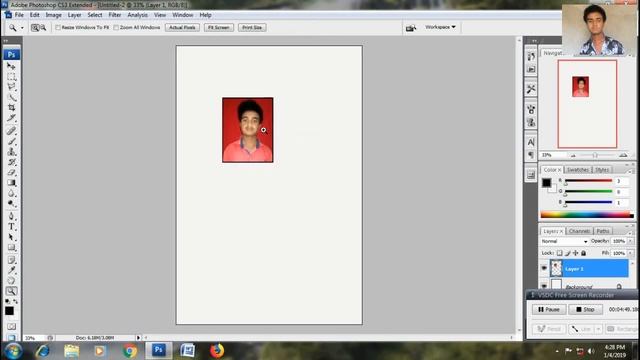The height and width of the screenshot is (360, 640).
Task: Select the Clone Stamp tool
Action: click(11, 151)
